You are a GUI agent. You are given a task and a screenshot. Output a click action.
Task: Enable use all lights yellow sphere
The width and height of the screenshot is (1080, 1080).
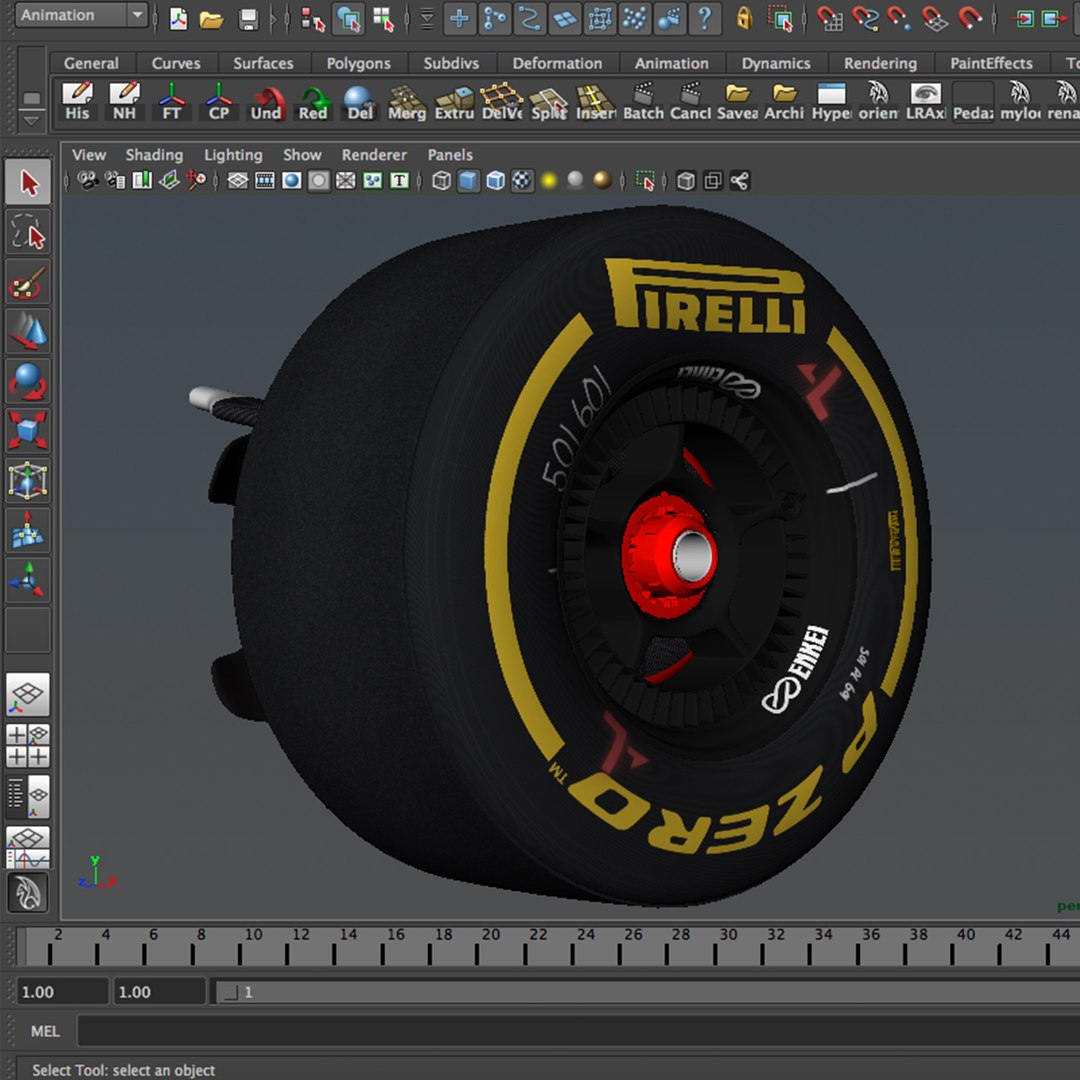[x=549, y=181]
